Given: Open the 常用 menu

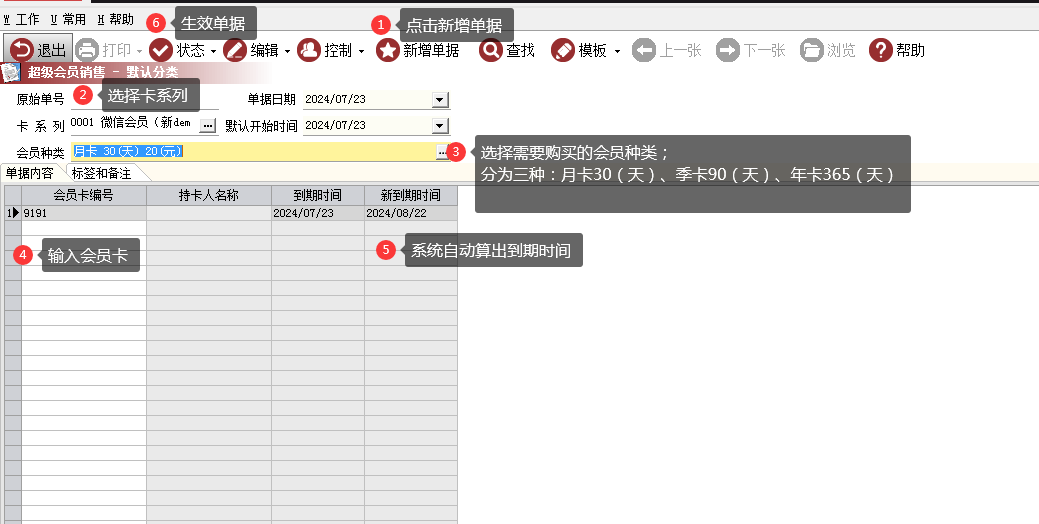Looking at the screenshot, I should [x=69, y=19].
